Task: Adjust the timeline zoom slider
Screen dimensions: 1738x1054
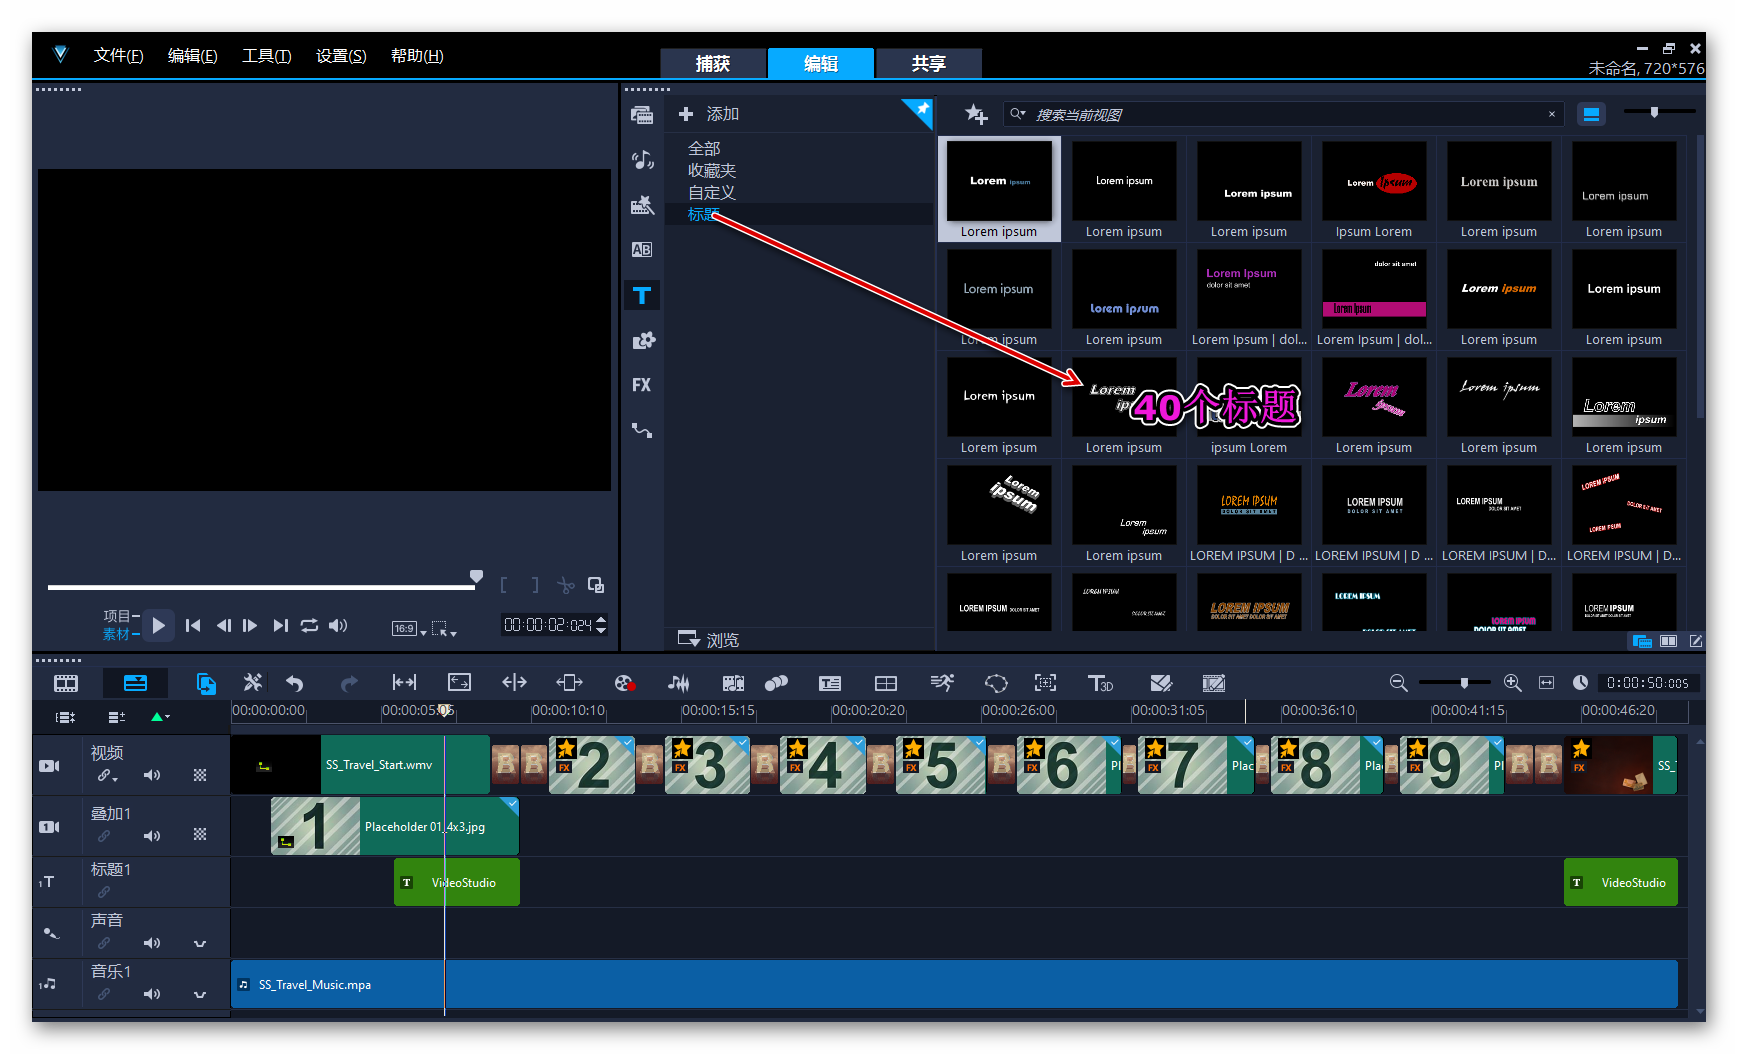Action: [1464, 683]
